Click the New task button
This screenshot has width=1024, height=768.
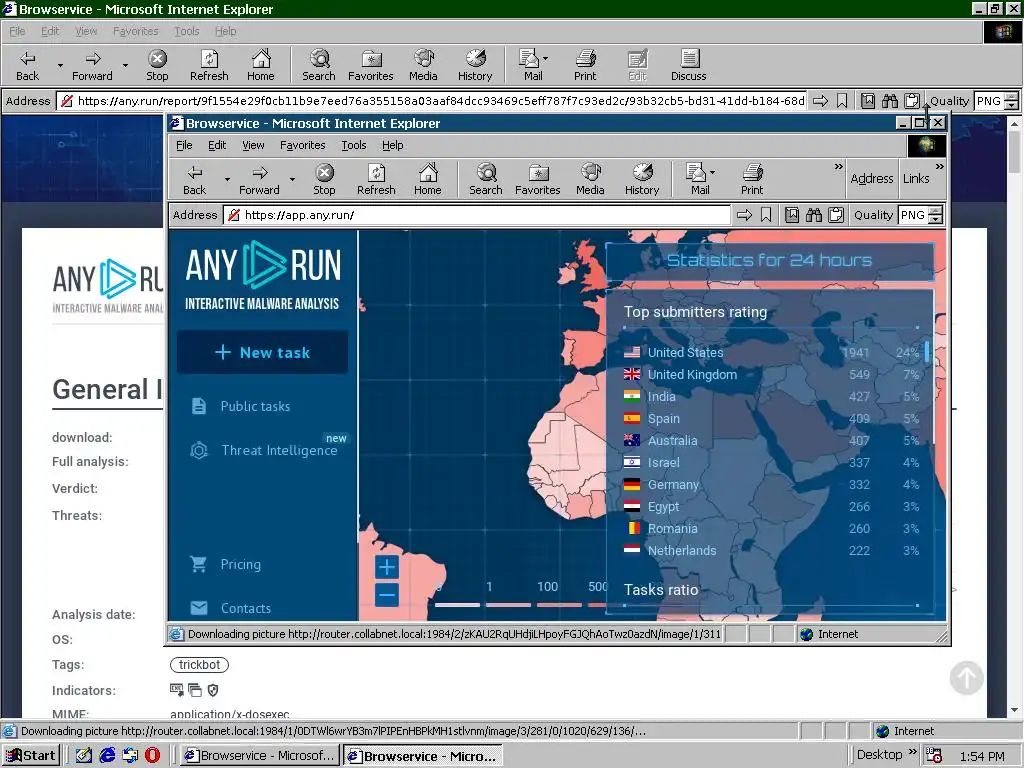[262, 352]
